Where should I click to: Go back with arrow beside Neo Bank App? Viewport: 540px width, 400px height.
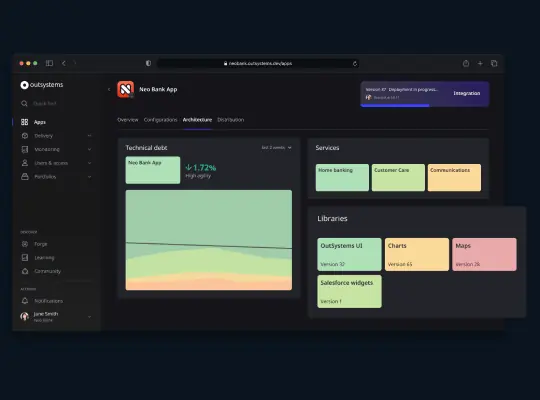pos(109,90)
